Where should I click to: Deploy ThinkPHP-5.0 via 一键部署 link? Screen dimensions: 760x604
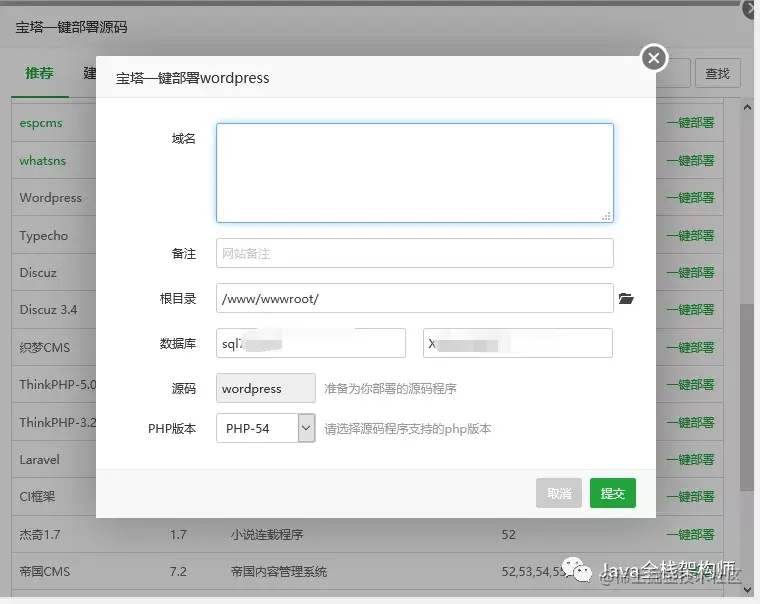(x=691, y=384)
